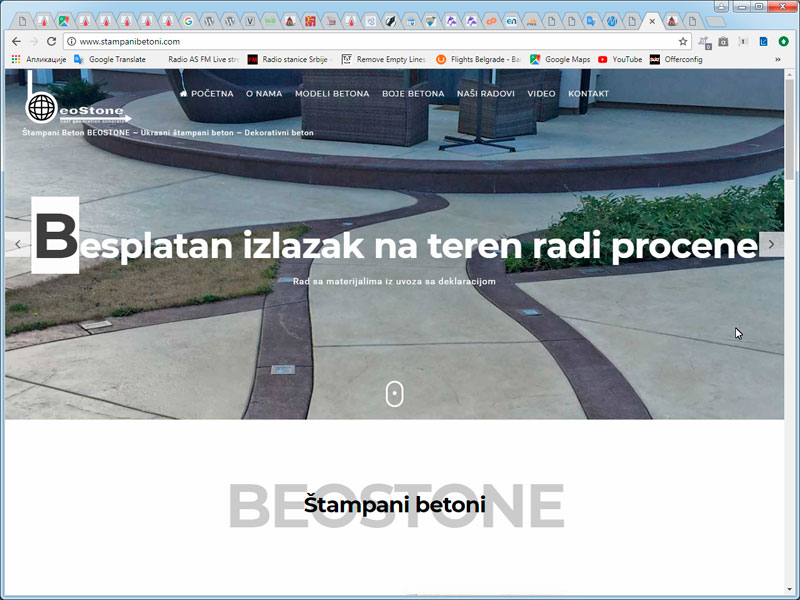Open the POČETNA menu item
Image resolution: width=800 pixels, height=600 pixels.
[x=206, y=93]
